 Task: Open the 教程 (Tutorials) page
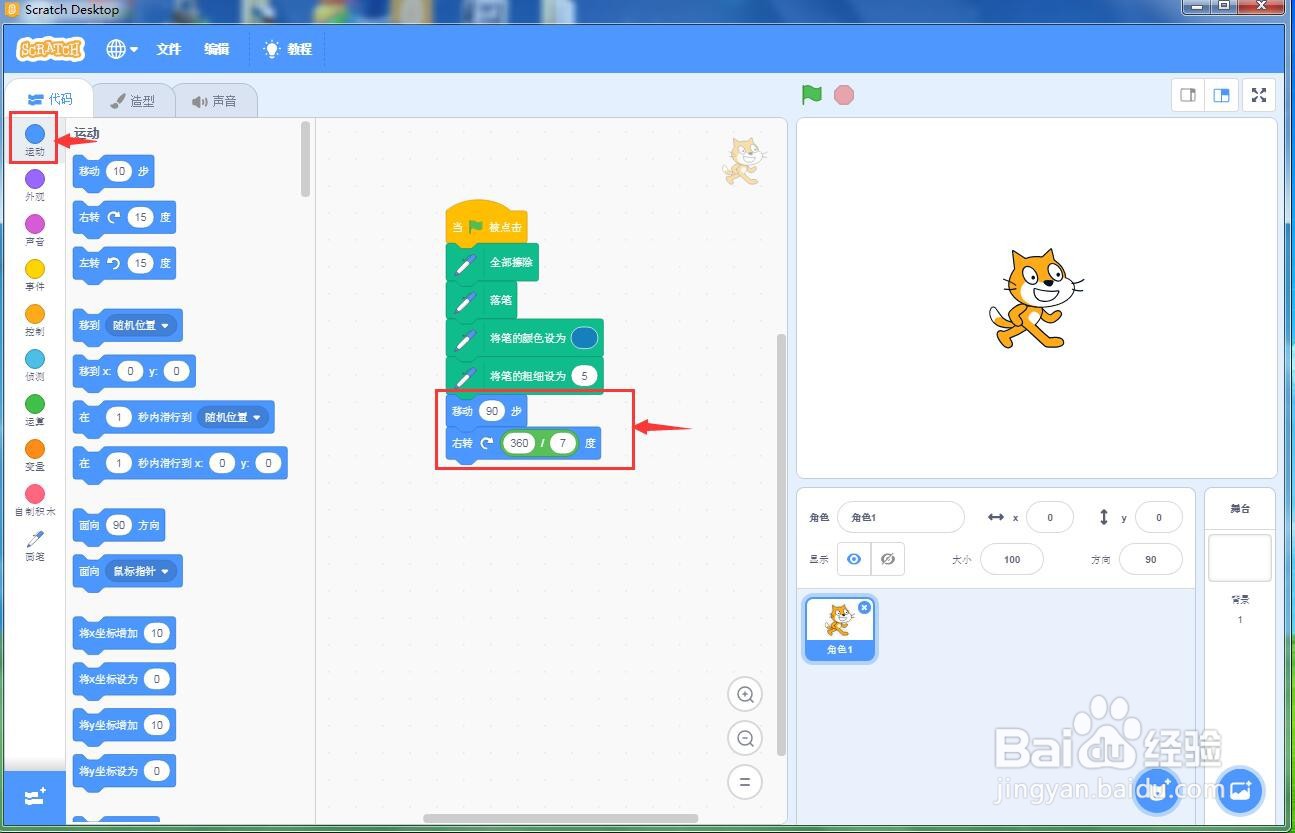pyautogui.click(x=288, y=48)
